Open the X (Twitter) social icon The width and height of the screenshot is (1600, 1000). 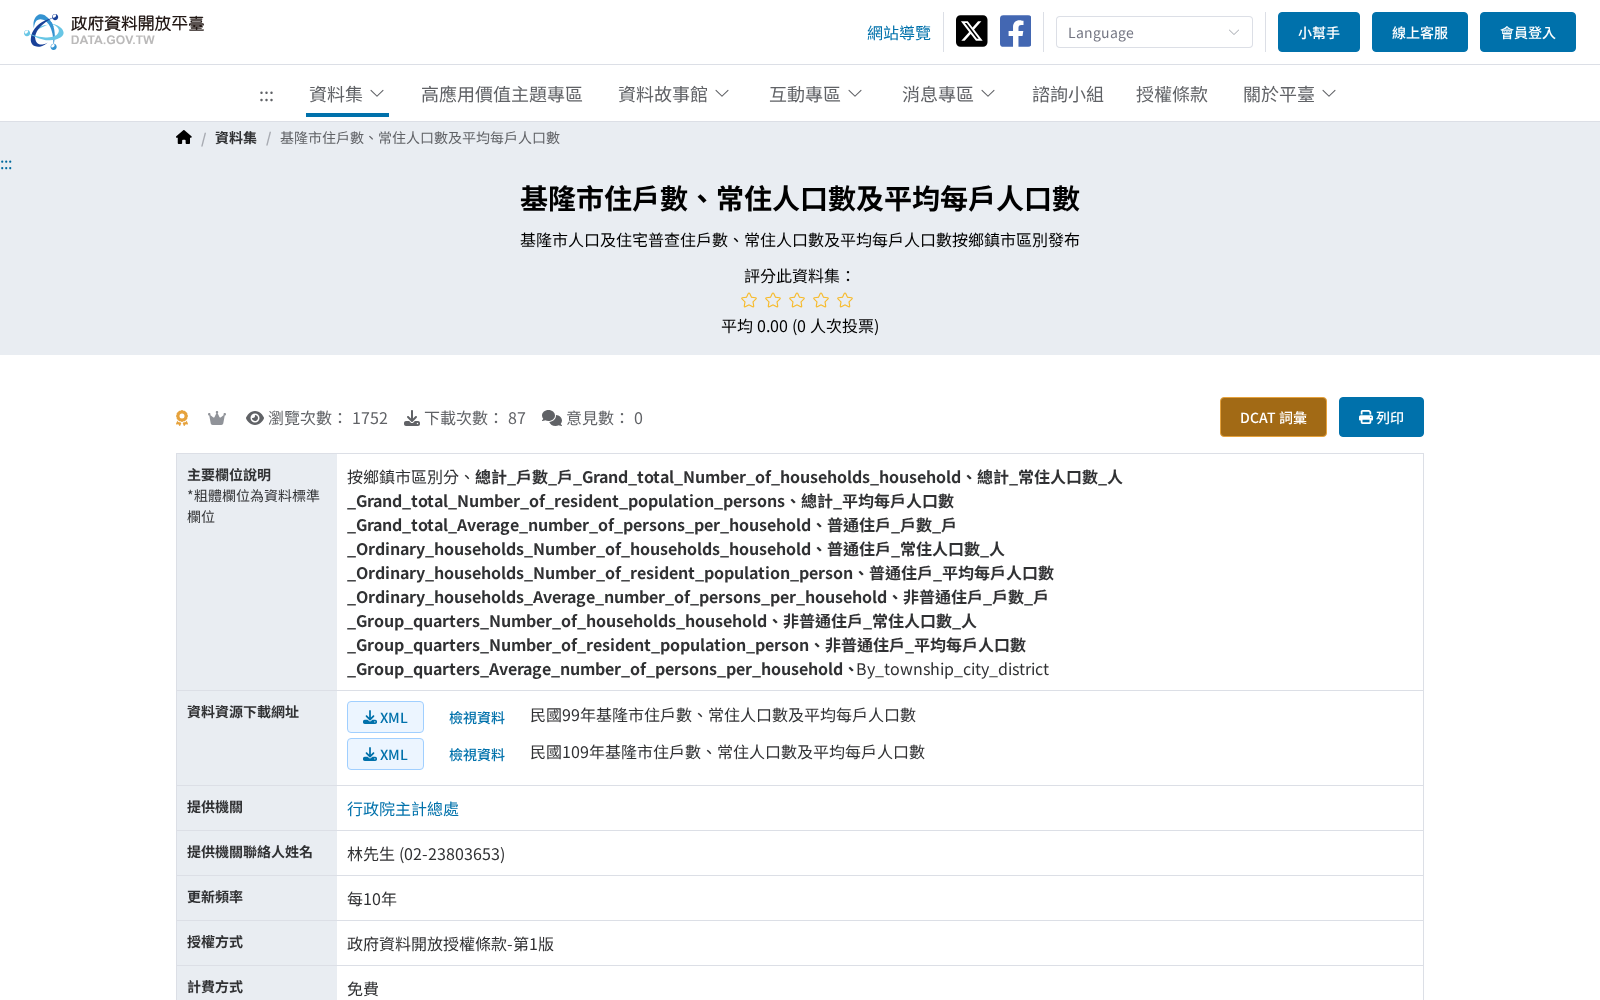coord(971,31)
